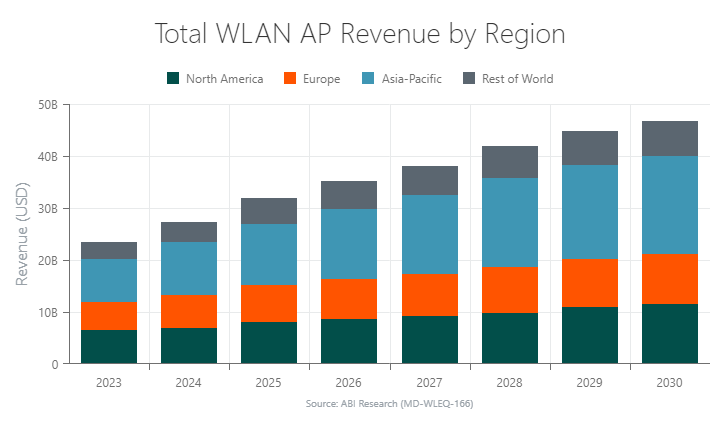Toggle the North America legend swatch
Image resolution: width=720 pixels, height=440 pixels.
(173, 78)
